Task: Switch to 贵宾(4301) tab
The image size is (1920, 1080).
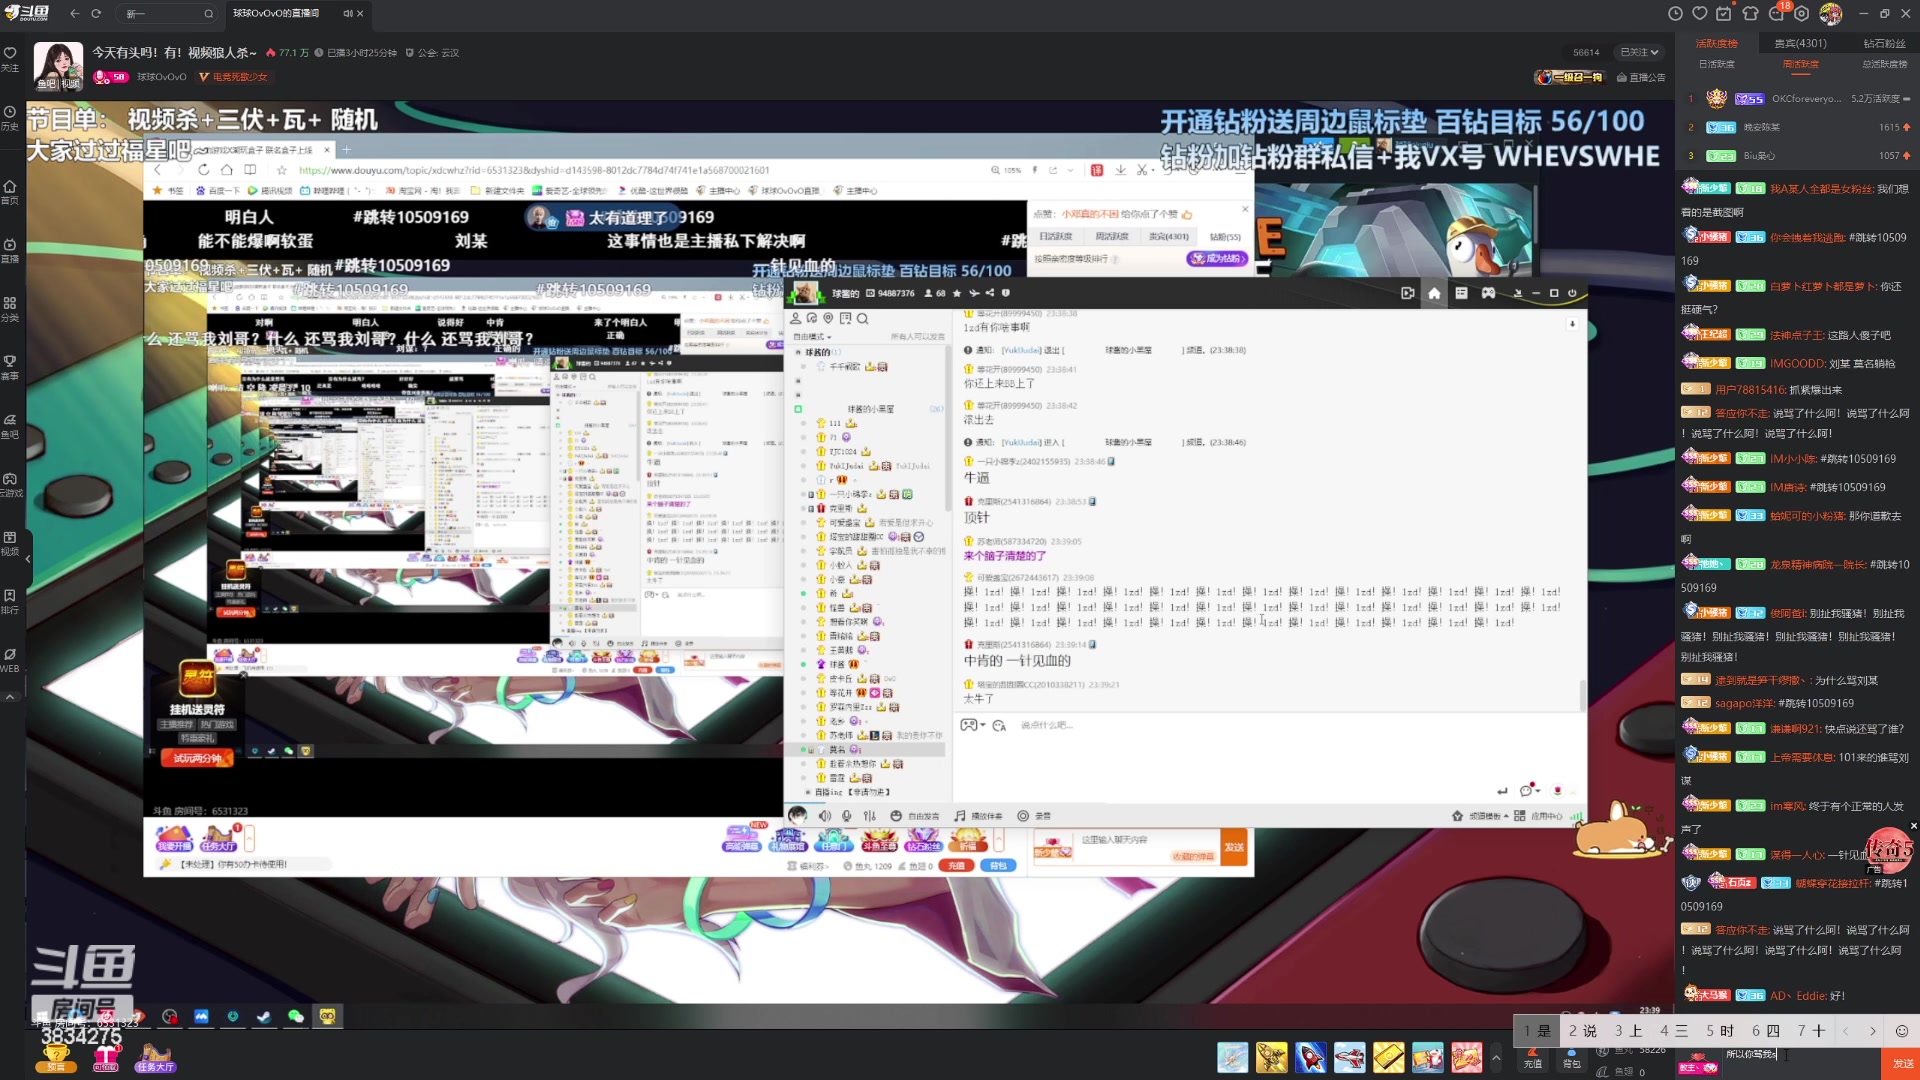Action: pyautogui.click(x=1800, y=43)
